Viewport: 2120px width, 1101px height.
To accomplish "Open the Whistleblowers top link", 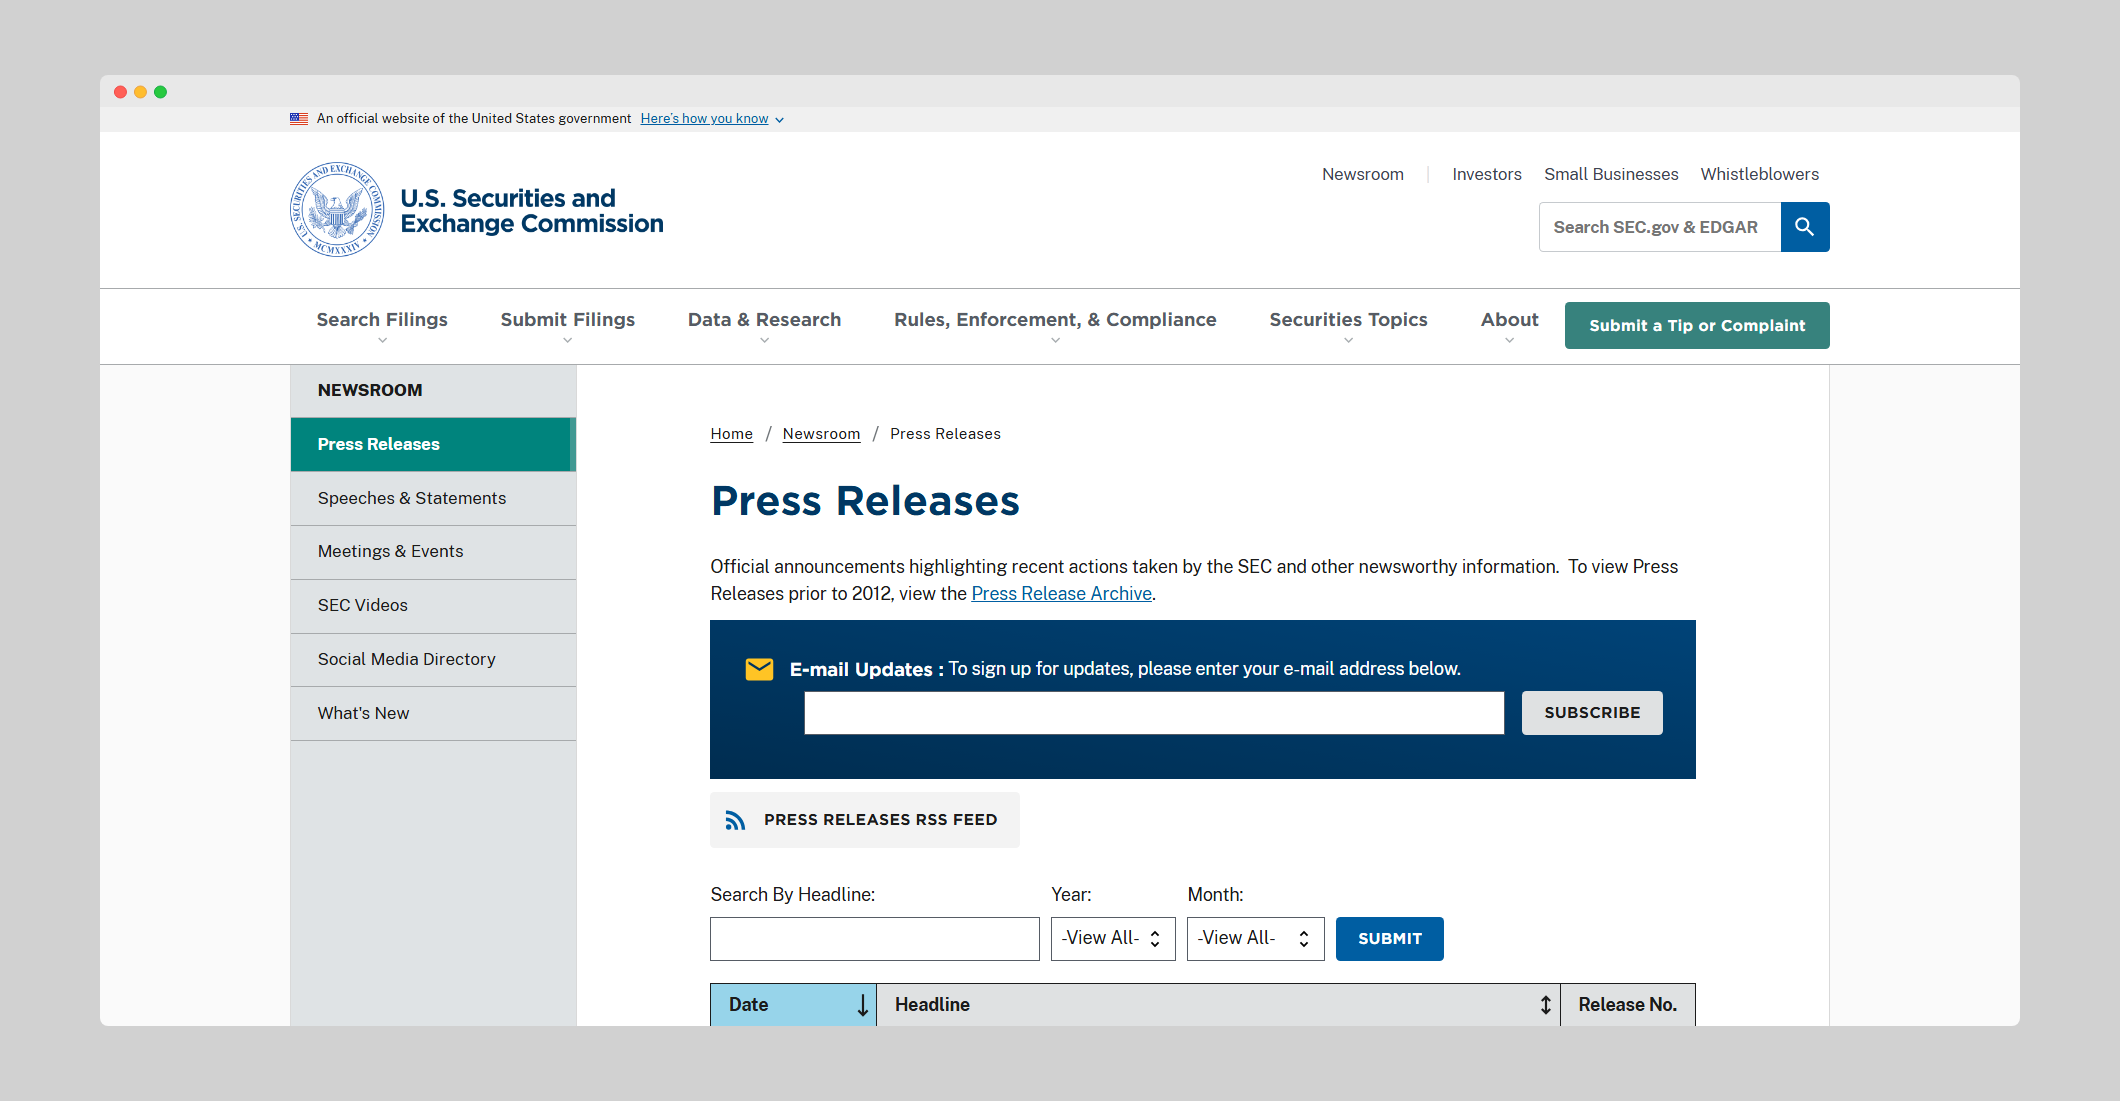I will [1760, 174].
